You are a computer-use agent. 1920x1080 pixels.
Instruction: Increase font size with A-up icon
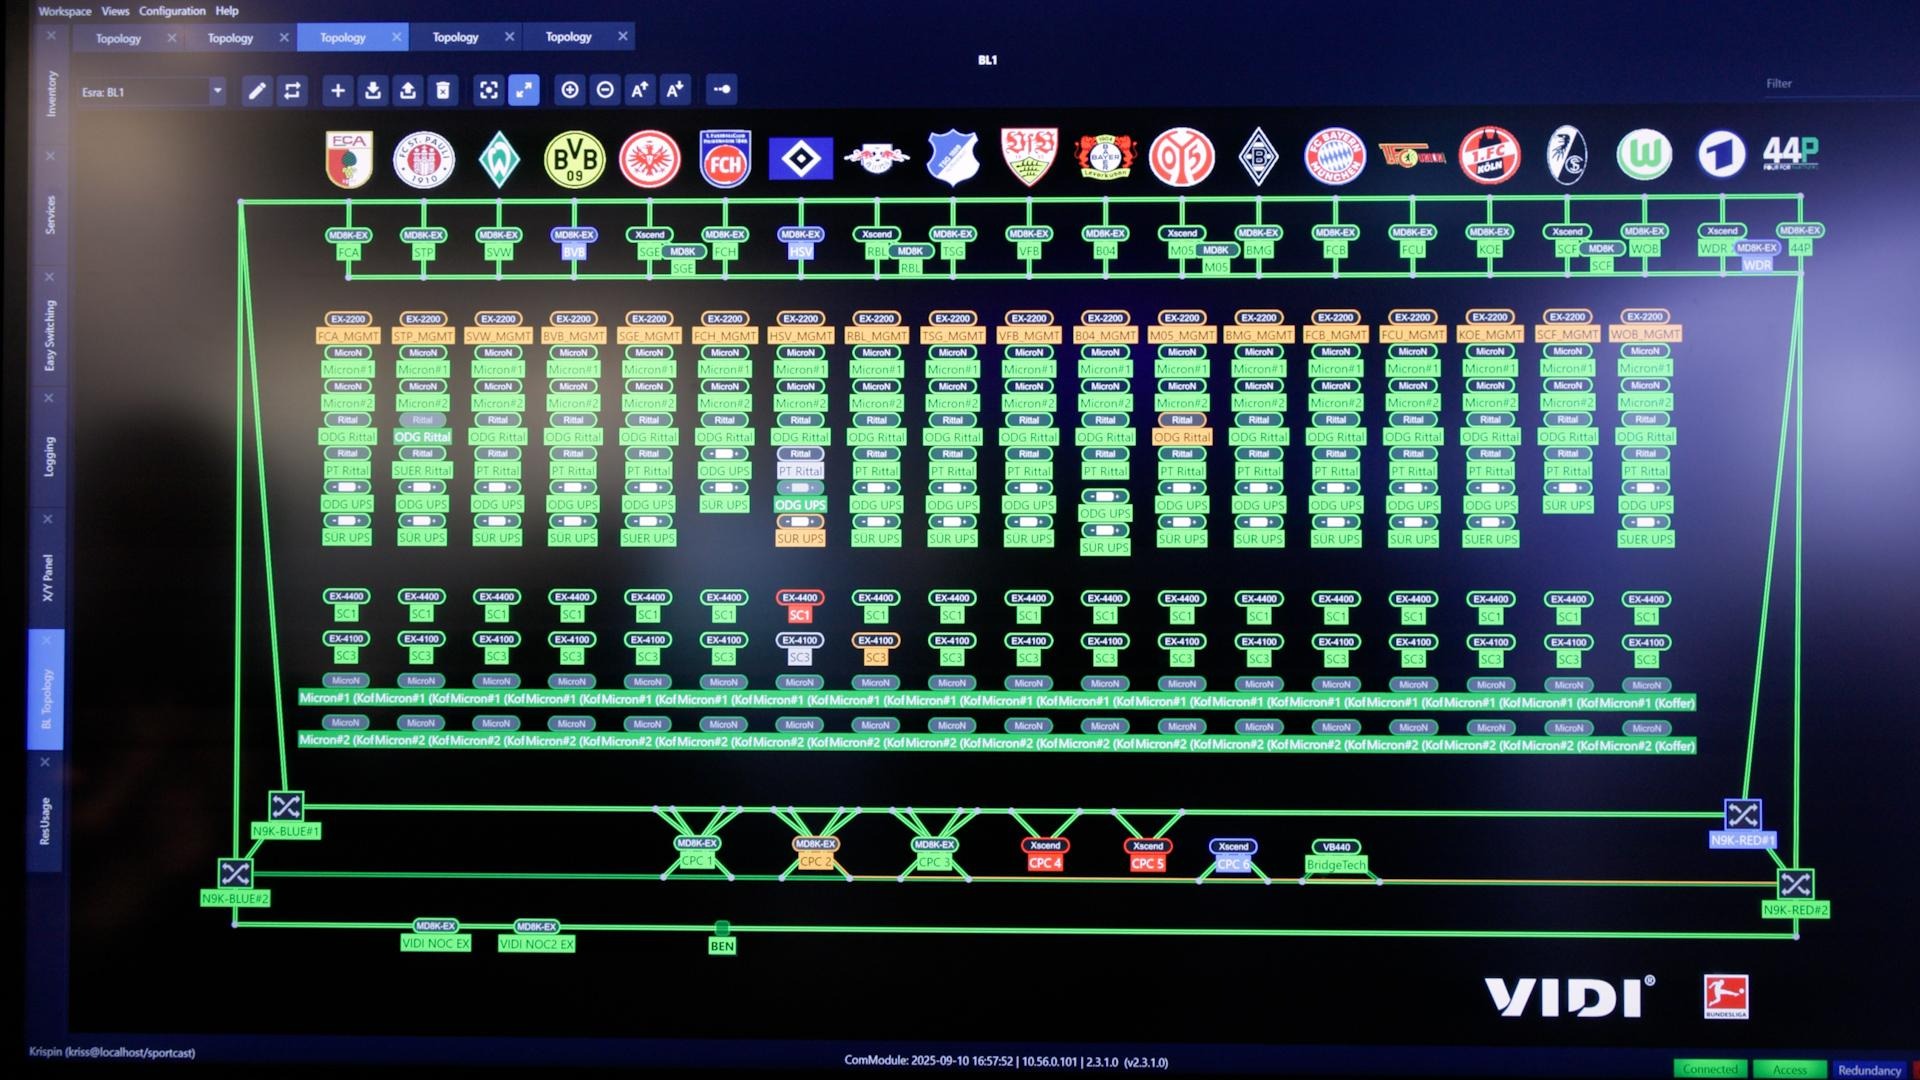640,90
